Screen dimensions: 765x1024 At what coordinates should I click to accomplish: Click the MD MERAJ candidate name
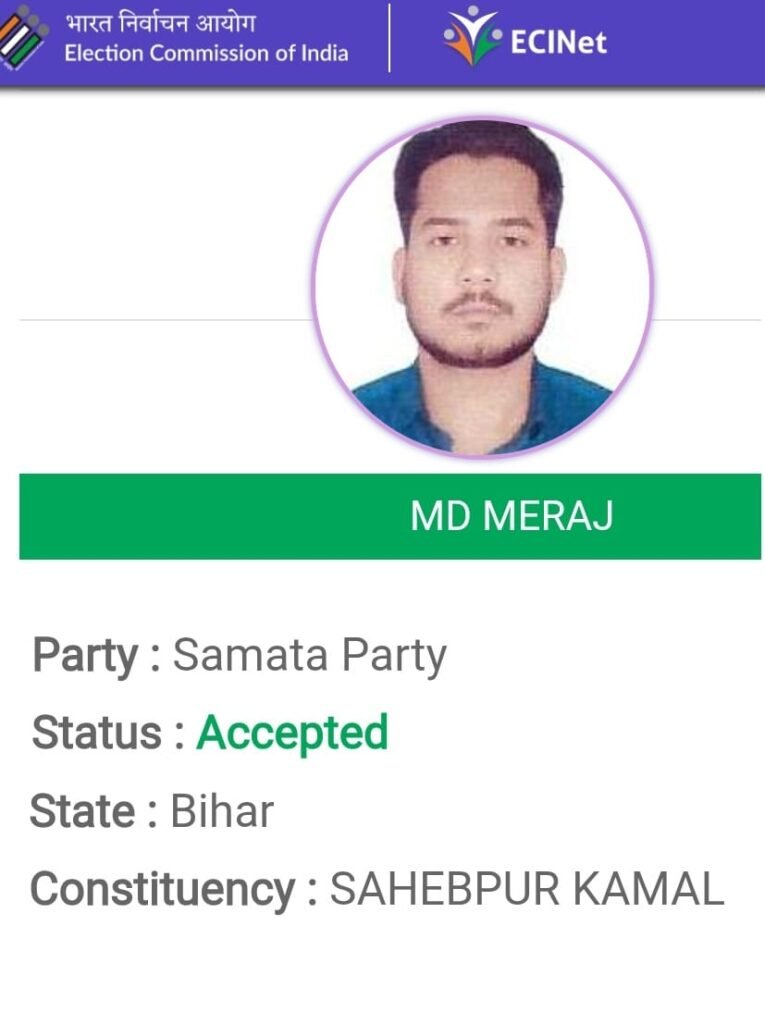(511, 517)
